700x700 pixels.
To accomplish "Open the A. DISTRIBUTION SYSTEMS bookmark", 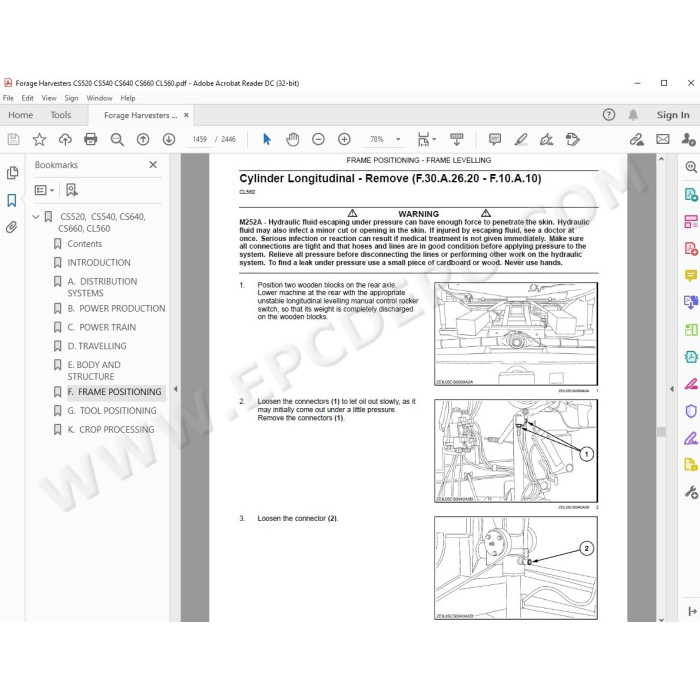I will point(102,287).
